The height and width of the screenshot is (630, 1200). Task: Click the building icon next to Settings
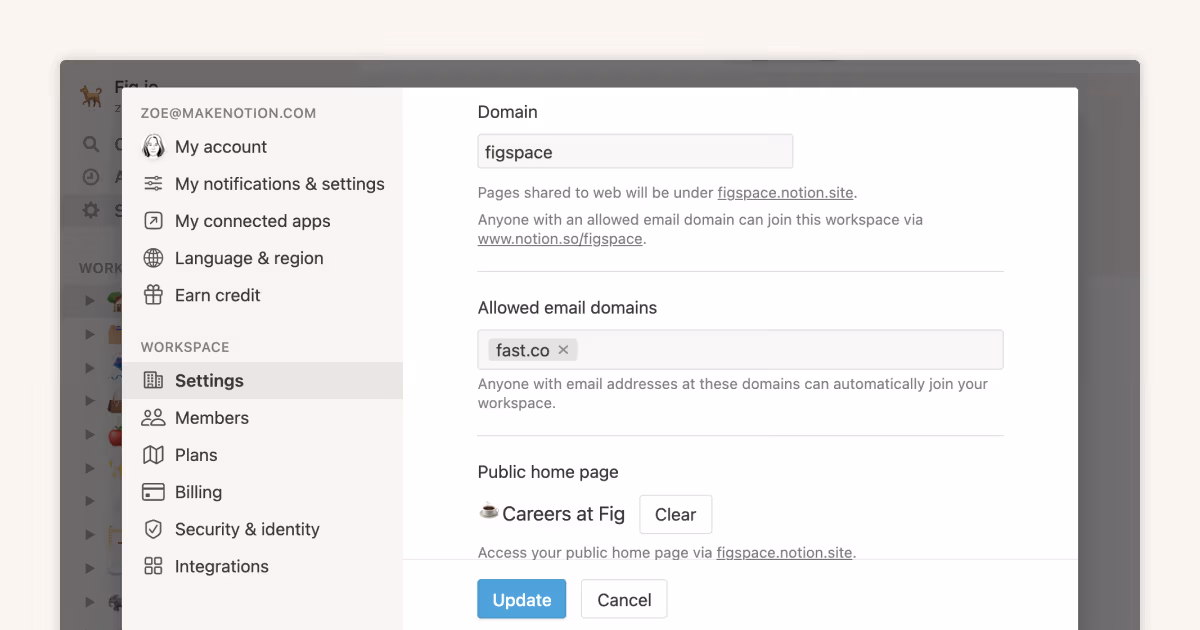point(154,380)
